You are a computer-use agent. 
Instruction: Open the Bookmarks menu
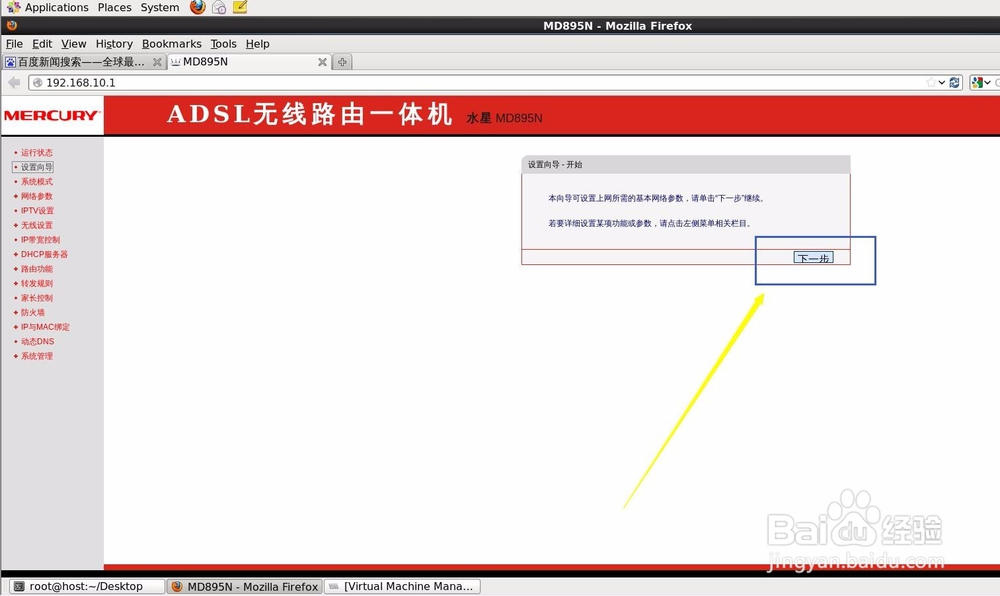point(171,44)
